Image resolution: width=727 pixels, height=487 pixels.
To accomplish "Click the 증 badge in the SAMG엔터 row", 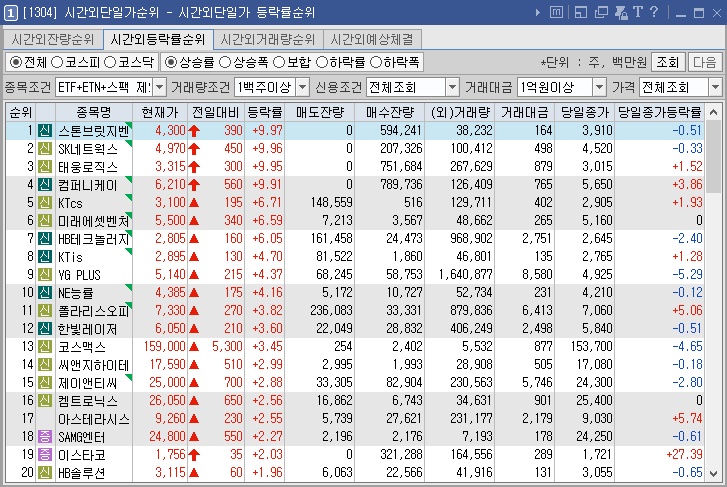I will (45, 436).
